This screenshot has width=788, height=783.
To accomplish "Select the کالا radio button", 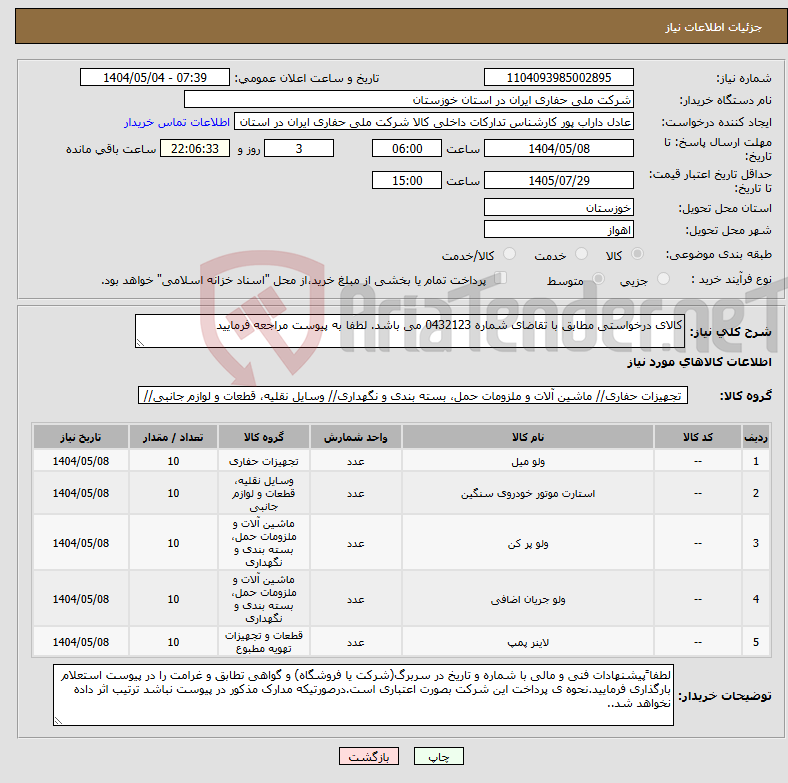I will coord(637,254).
